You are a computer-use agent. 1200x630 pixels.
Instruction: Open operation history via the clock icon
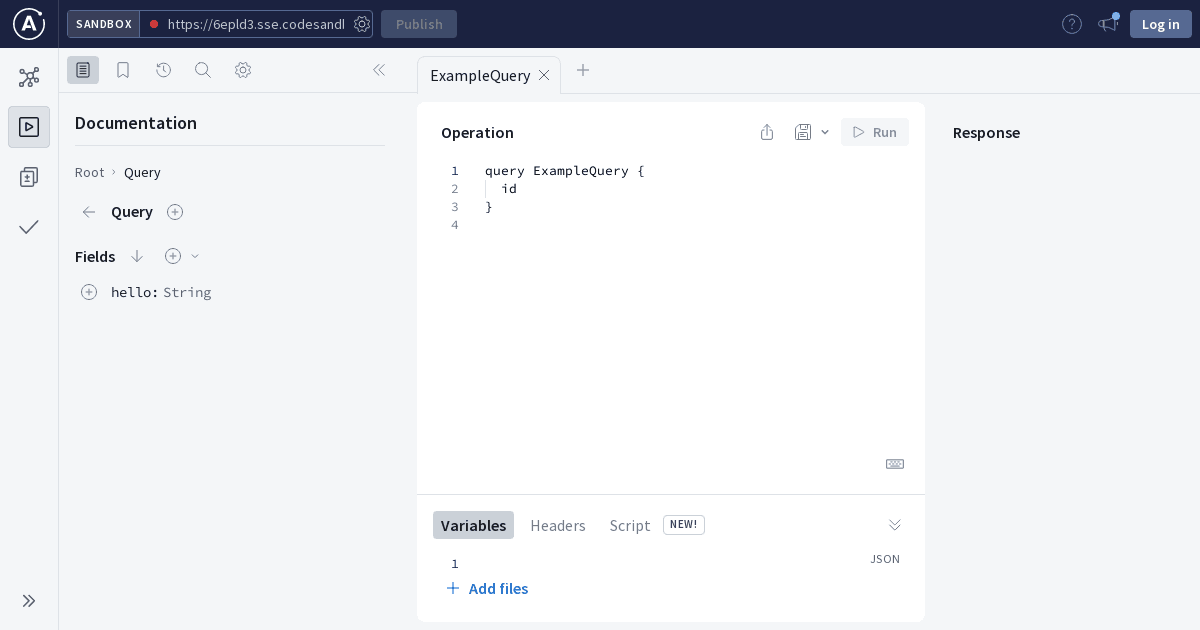163,70
